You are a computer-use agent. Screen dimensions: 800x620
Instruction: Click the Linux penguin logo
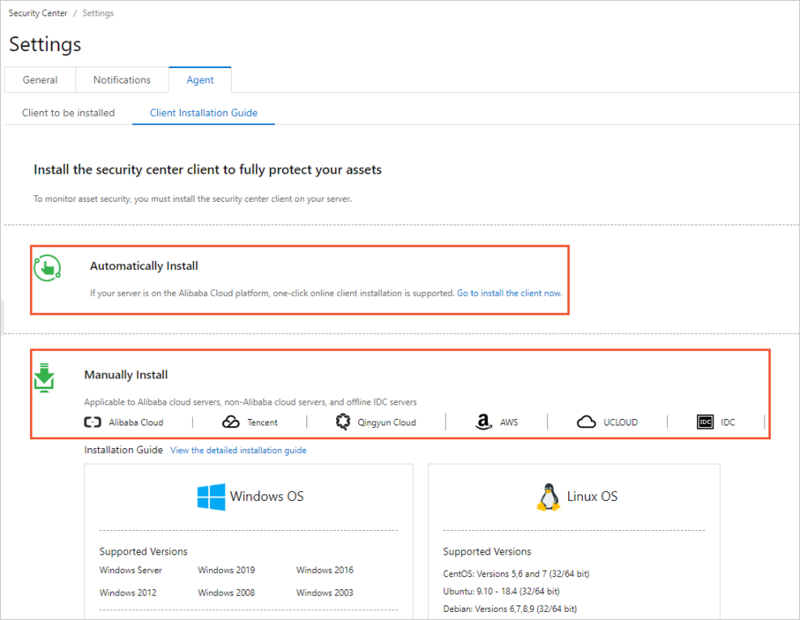(547, 496)
